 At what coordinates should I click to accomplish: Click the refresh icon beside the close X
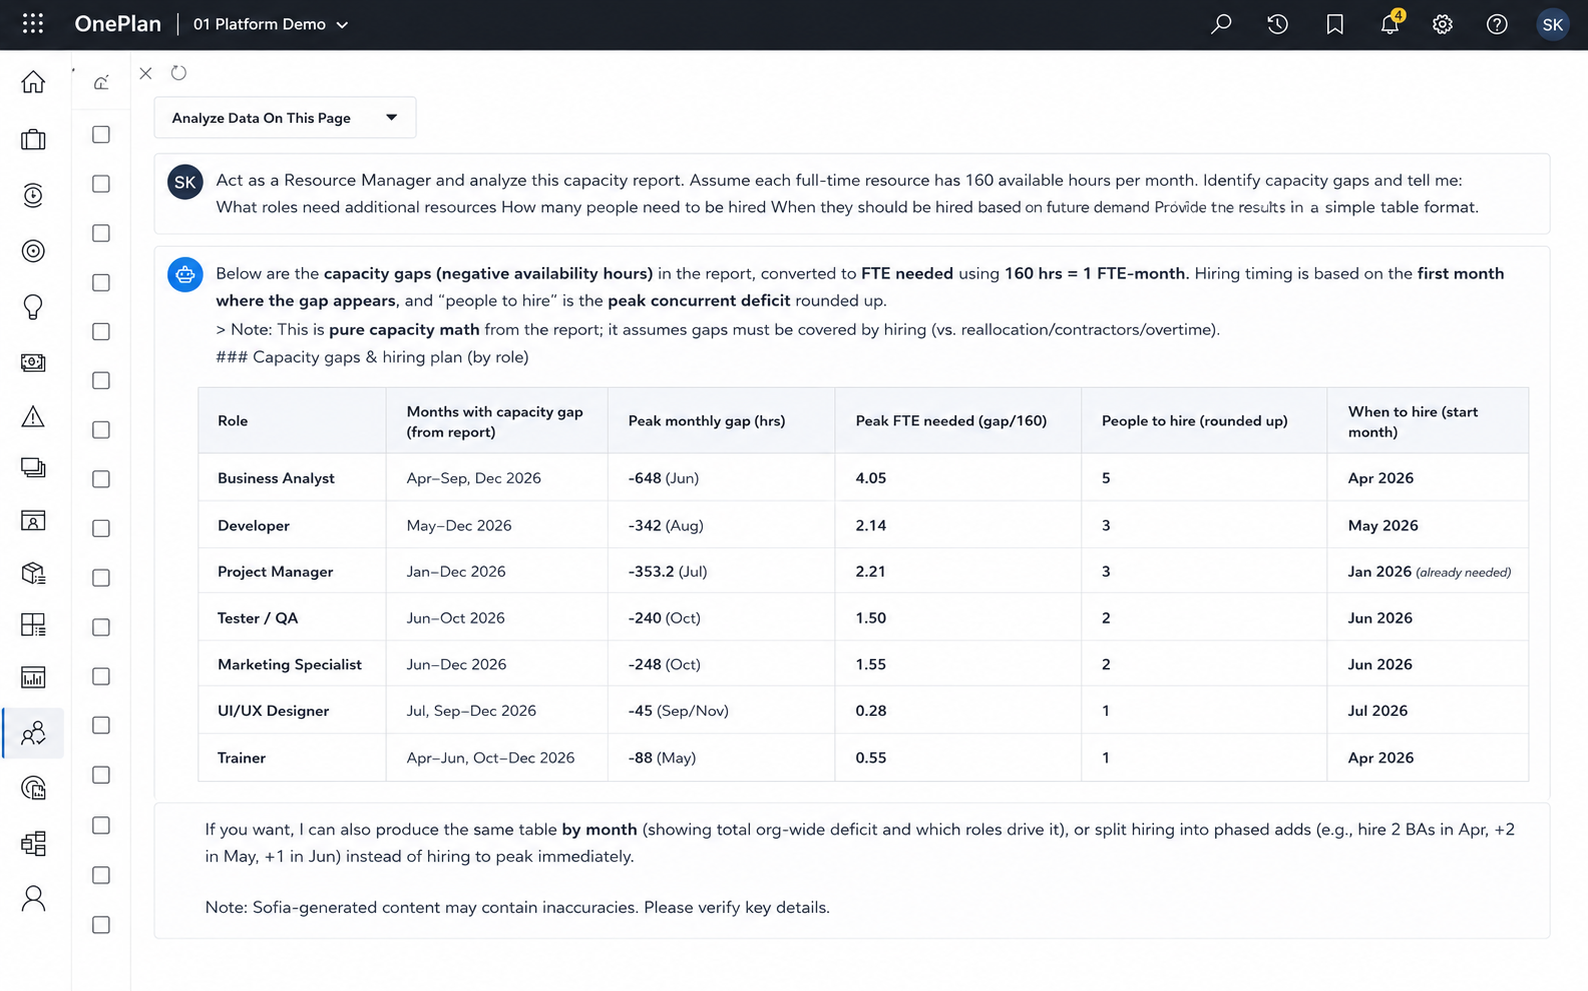pos(179,73)
